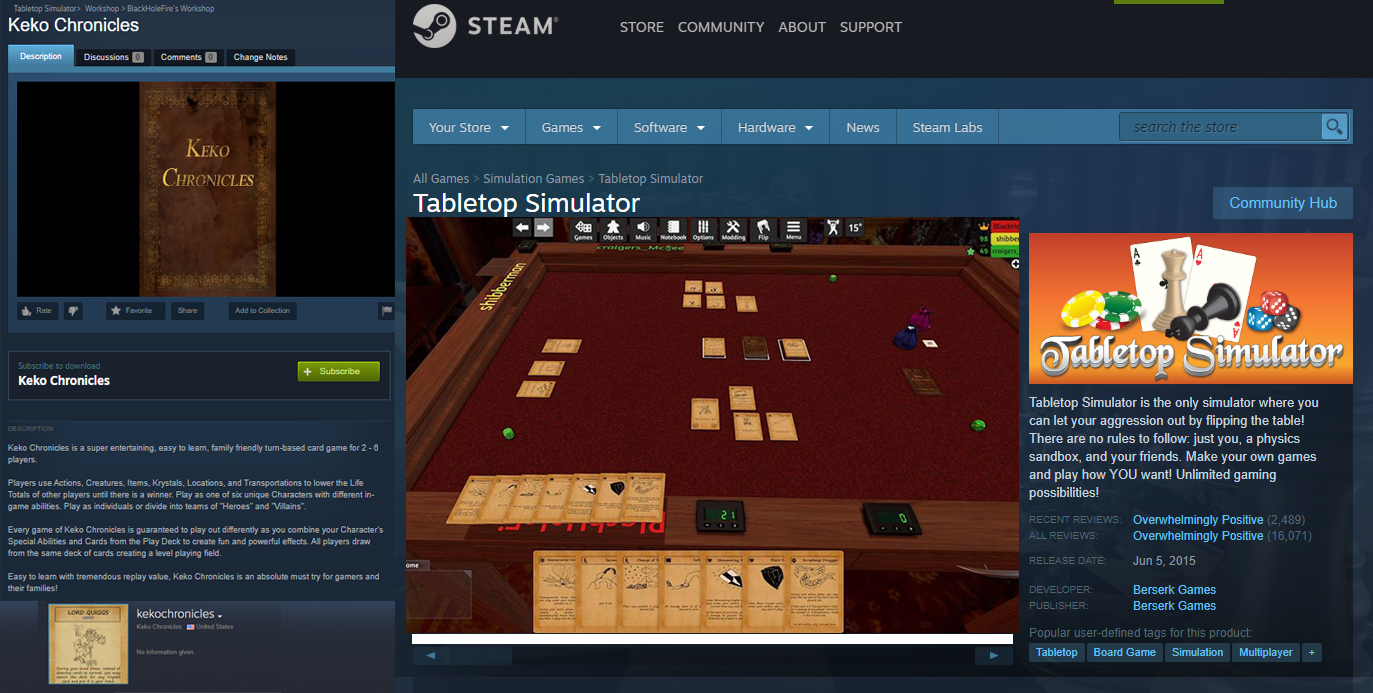This screenshot has width=1373, height=693.
Task: Click the search the store input field
Action: (1220, 127)
